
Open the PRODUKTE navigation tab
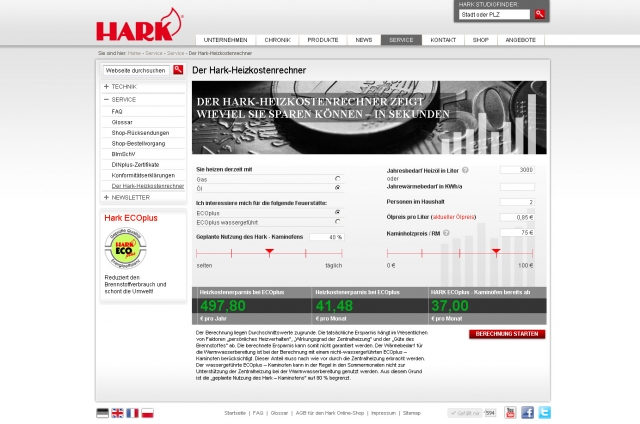pos(323,40)
